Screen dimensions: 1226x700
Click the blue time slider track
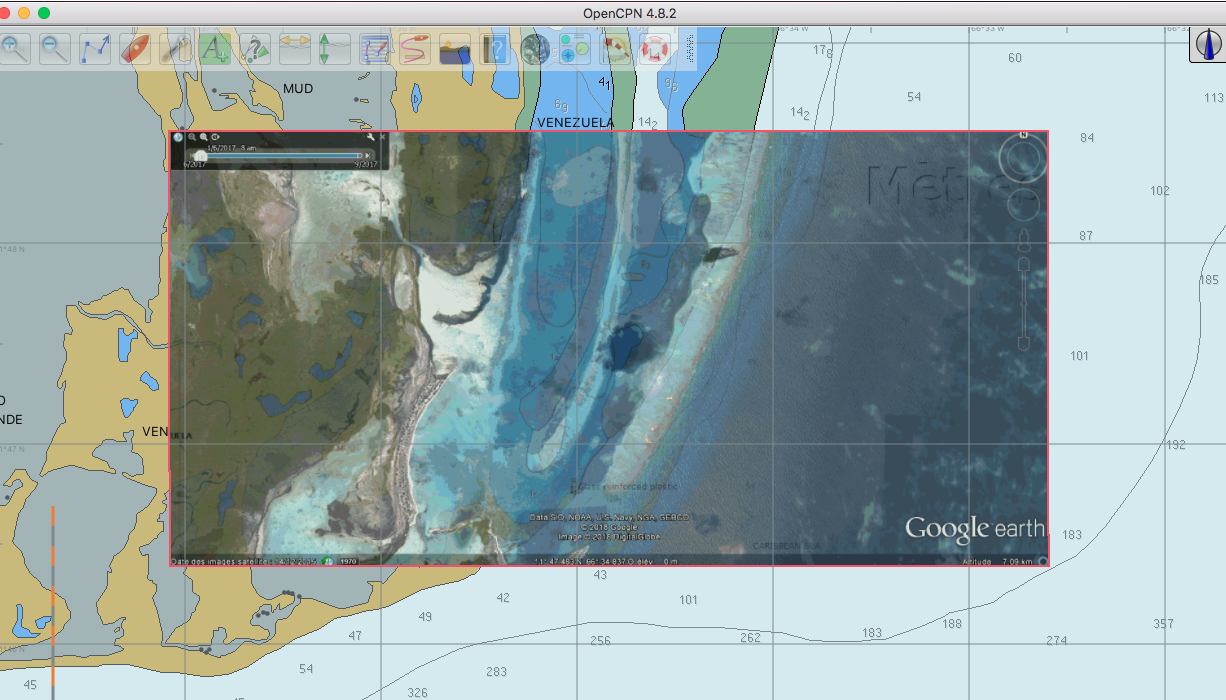[x=282, y=156]
